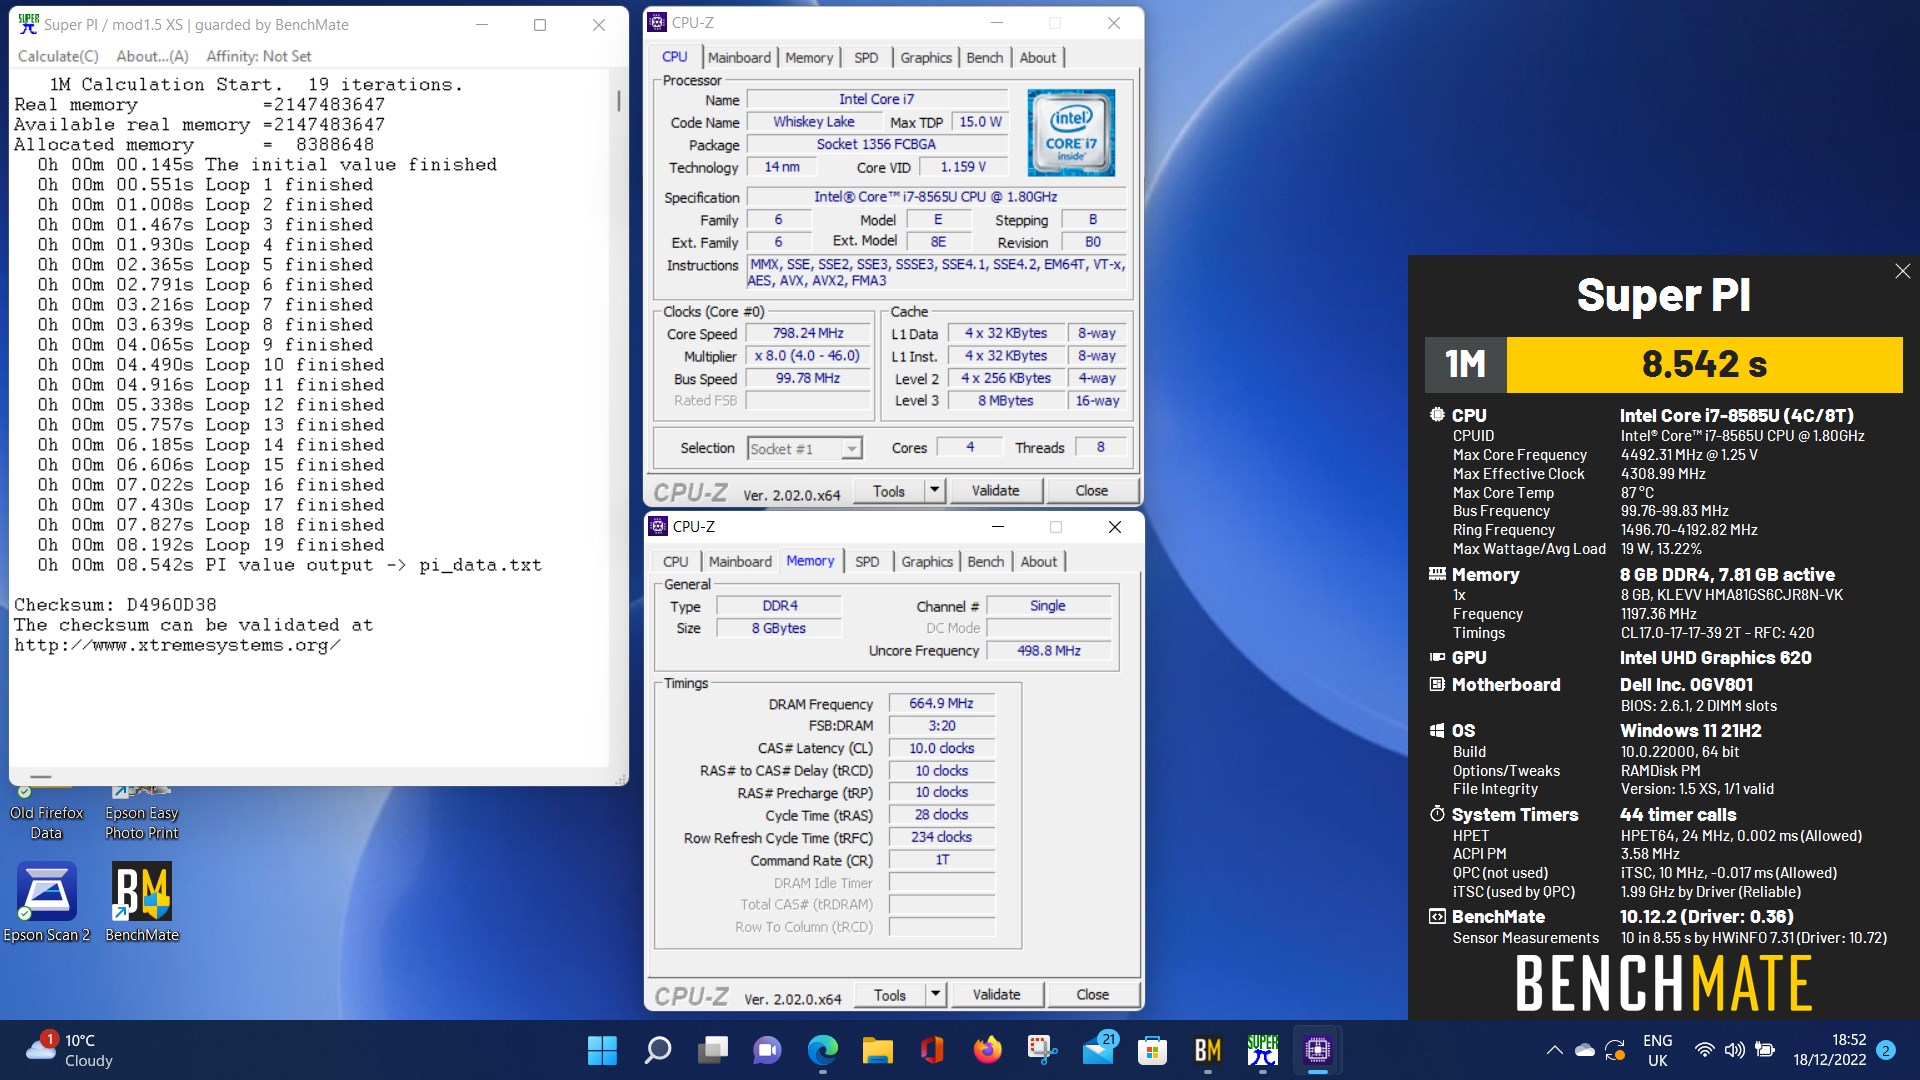Open Graphics tab in bottom CPU-Z window
This screenshot has width=1920, height=1080.
coord(926,561)
